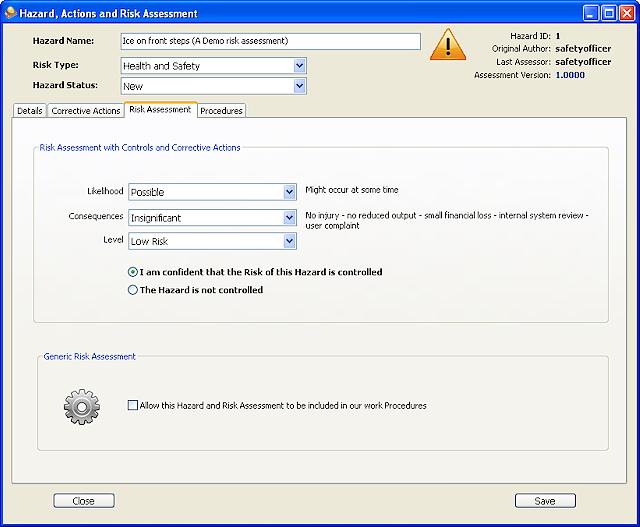Select the Risk Assessment tab

pyautogui.click(x=160, y=109)
